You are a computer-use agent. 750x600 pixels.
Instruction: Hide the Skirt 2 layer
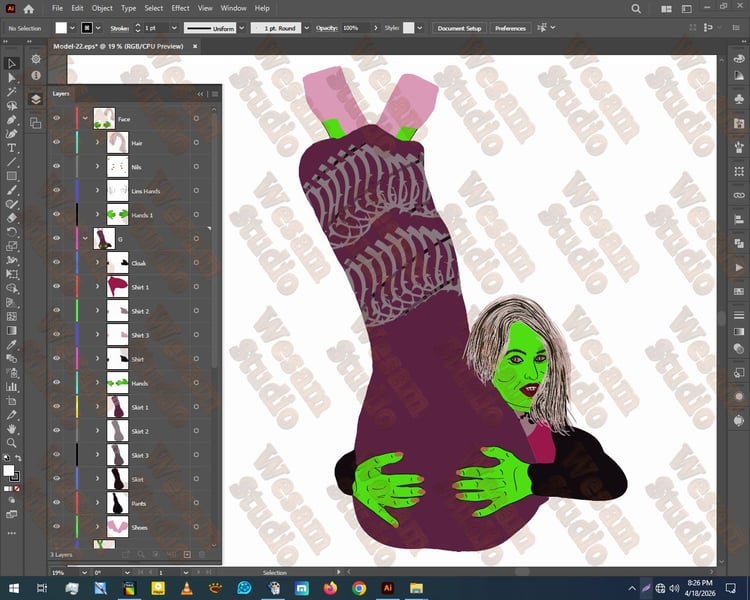coord(56,430)
